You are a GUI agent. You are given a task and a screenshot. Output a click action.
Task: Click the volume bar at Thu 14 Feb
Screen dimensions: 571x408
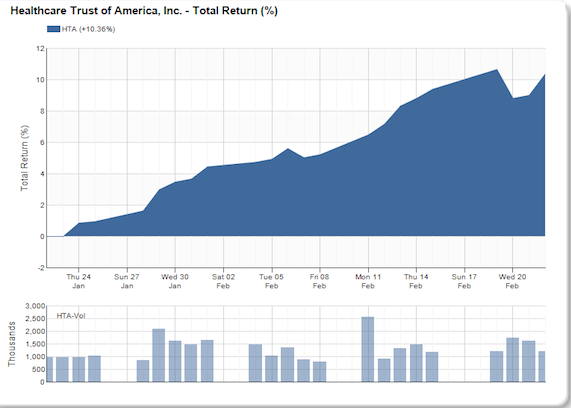416,363
